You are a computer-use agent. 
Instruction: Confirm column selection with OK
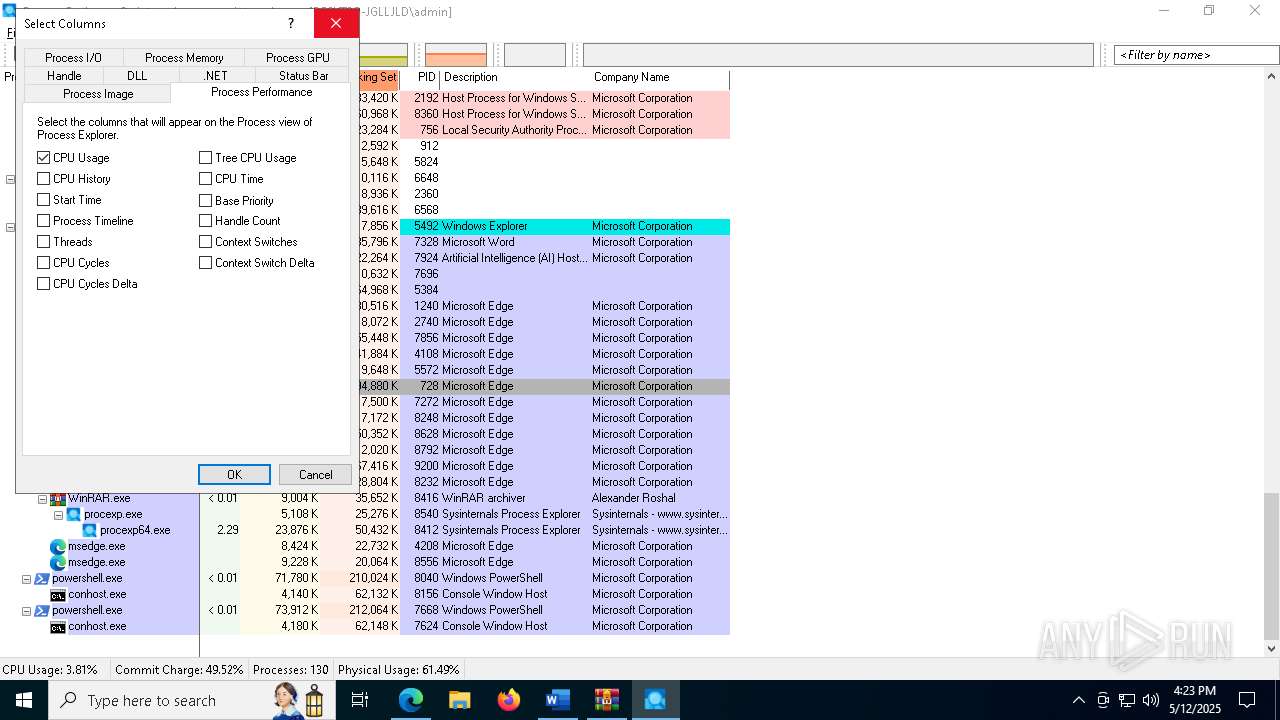tap(234, 475)
